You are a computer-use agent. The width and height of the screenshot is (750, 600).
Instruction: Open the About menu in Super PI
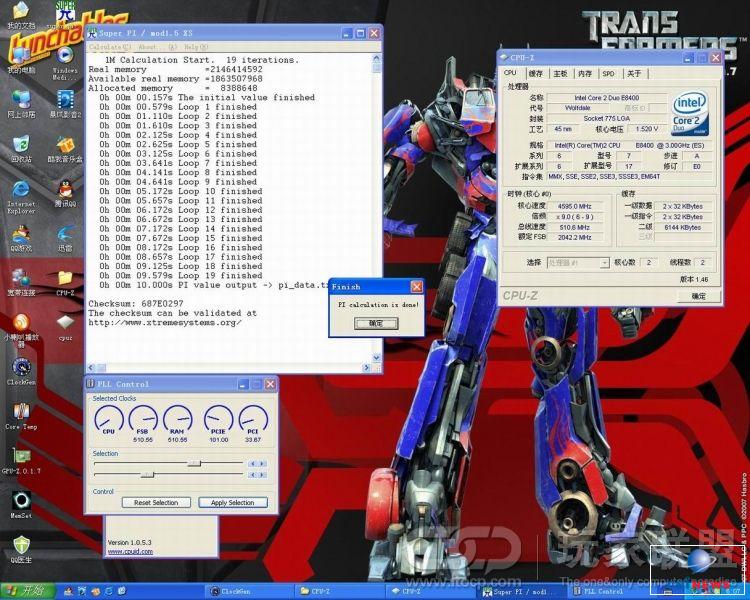(157, 47)
